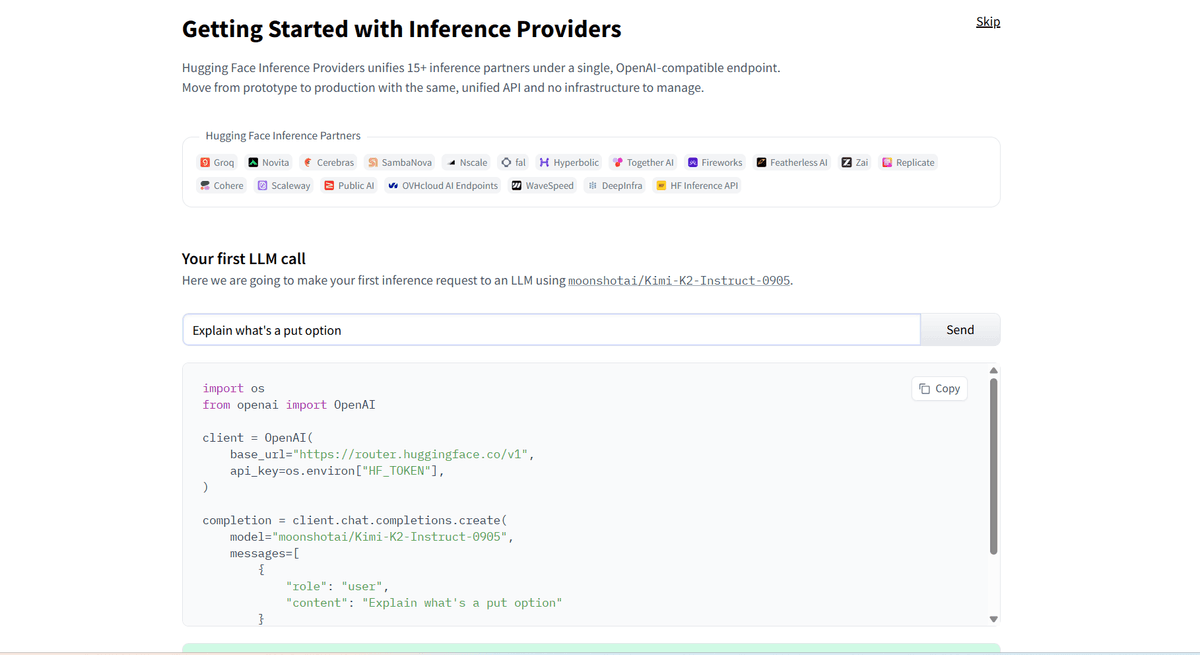The image size is (1200, 655).
Task: Click the Replicate provider icon
Action: pyautogui.click(x=887, y=162)
